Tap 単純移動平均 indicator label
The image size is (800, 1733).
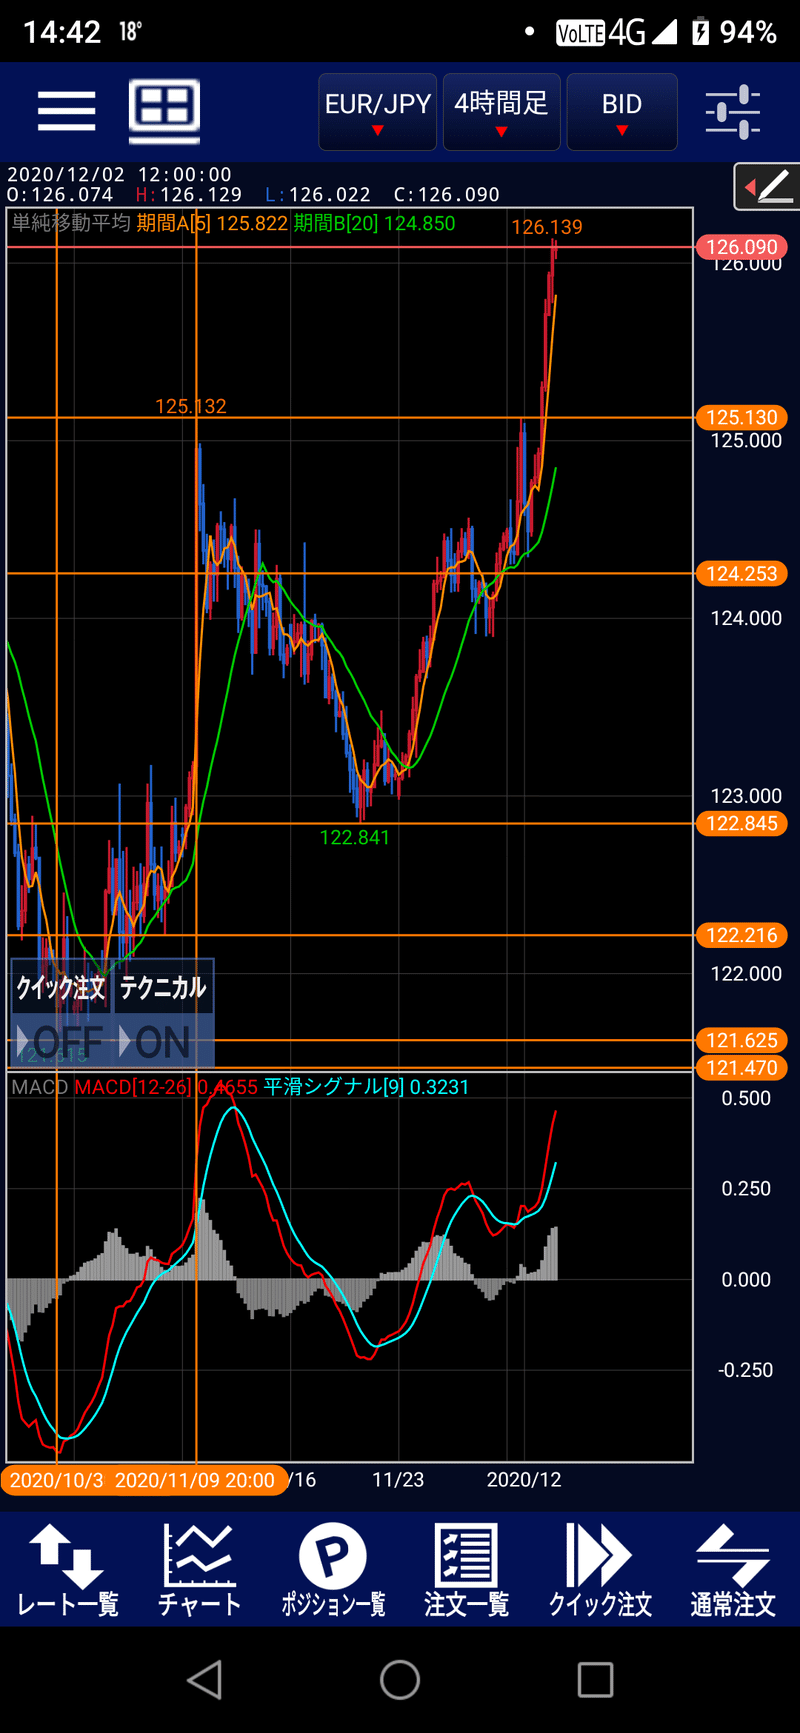(x=71, y=223)
